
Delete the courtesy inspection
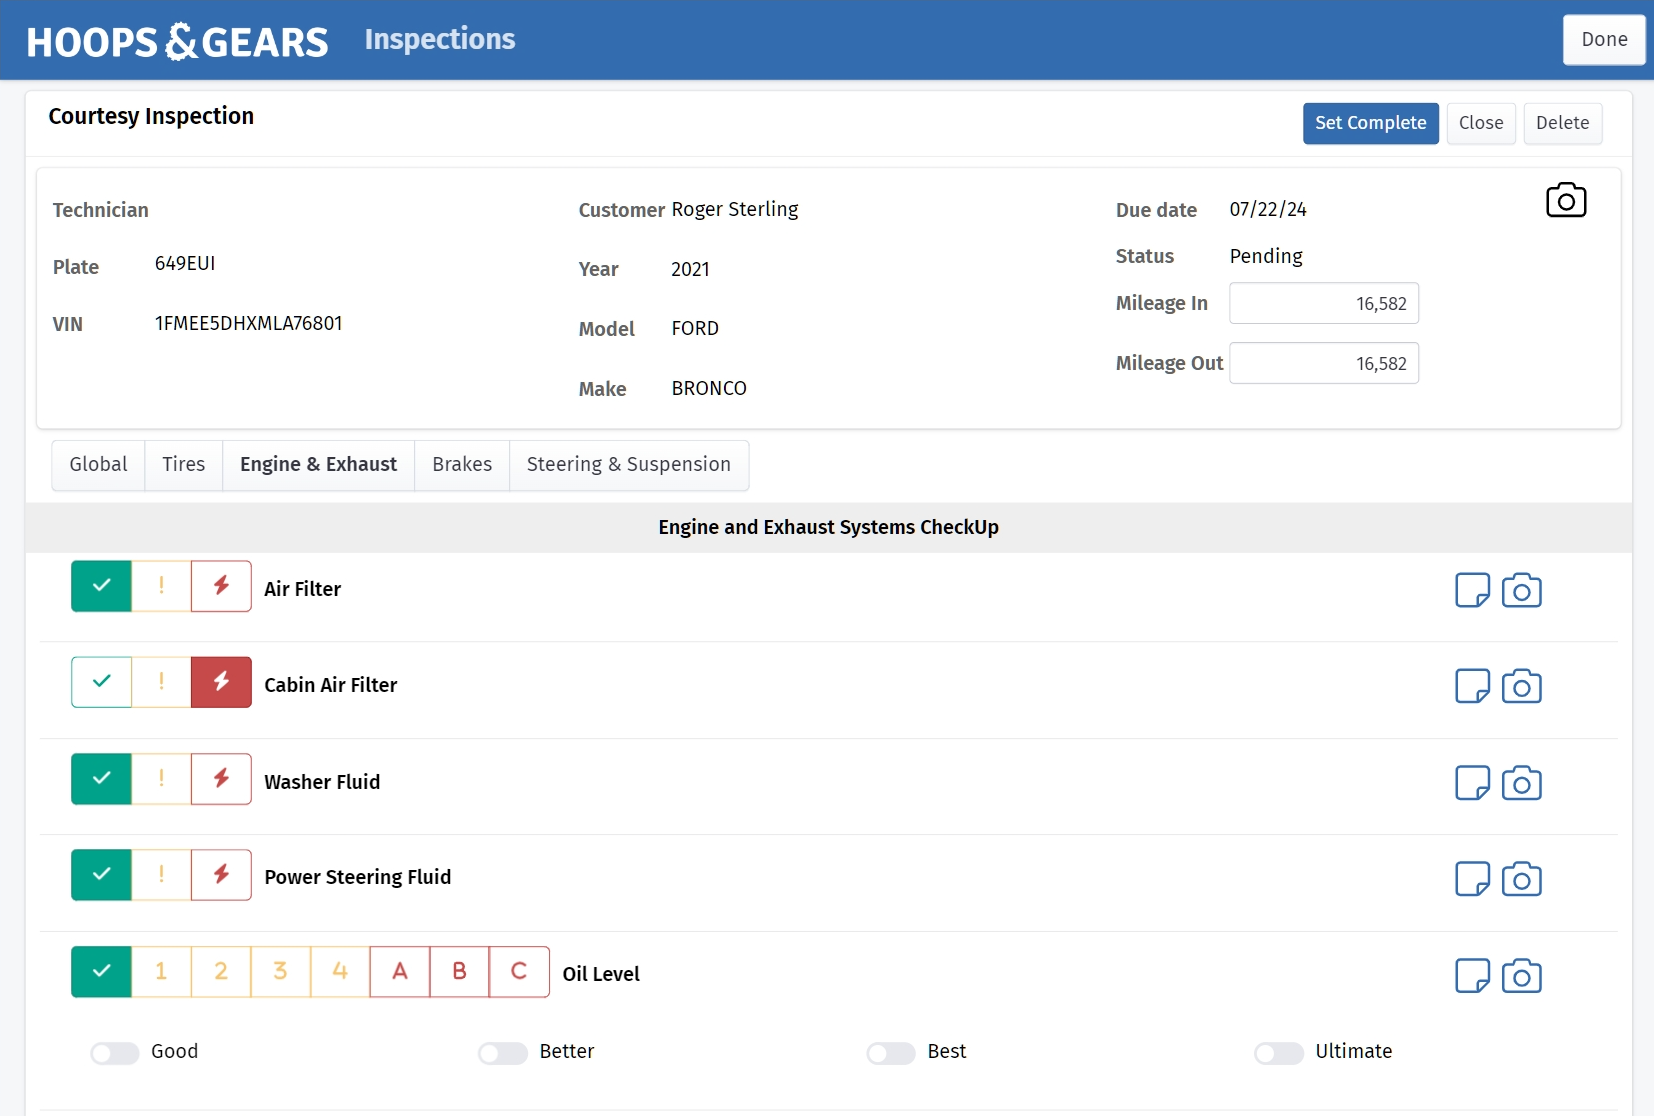pyautogui.click(x=1562, y=123)
